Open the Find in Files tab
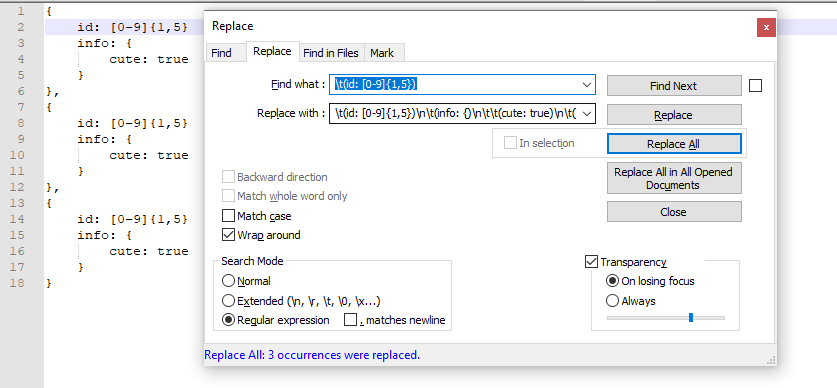This screenshot has height=388, width=837. 331,53
